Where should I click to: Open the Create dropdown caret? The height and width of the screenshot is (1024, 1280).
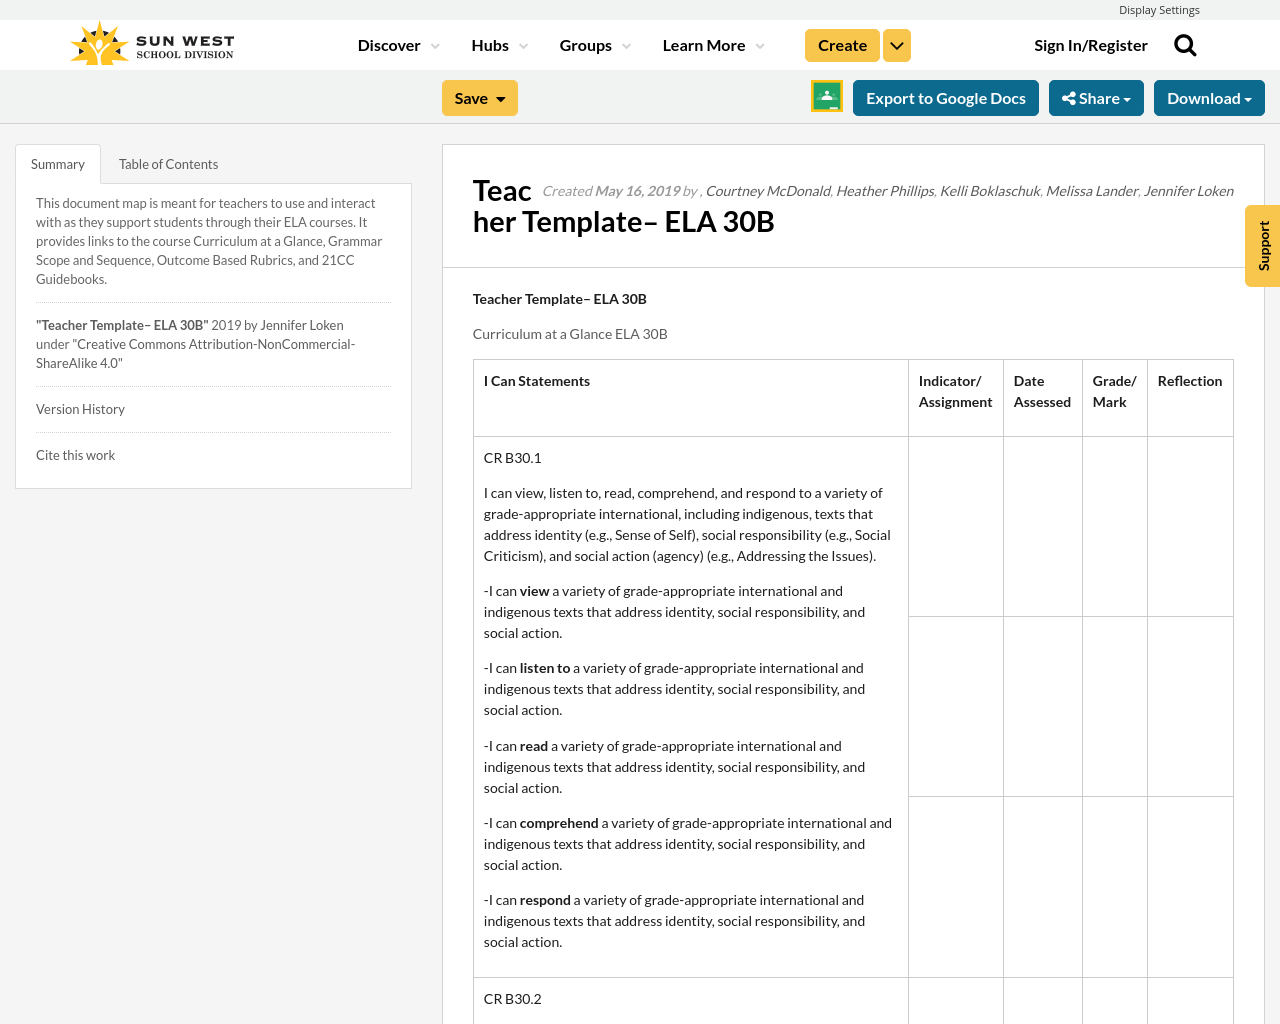(896, 45)
